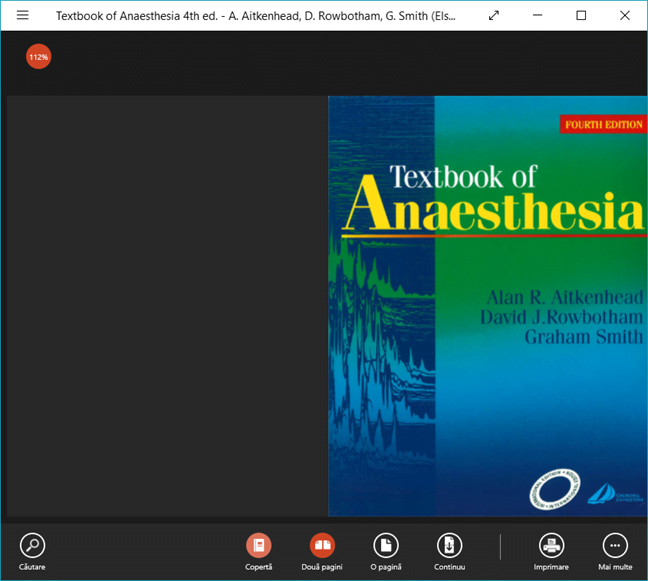Click the author name Graham Smith
This screenshot has height=581, width=648.
584,336
